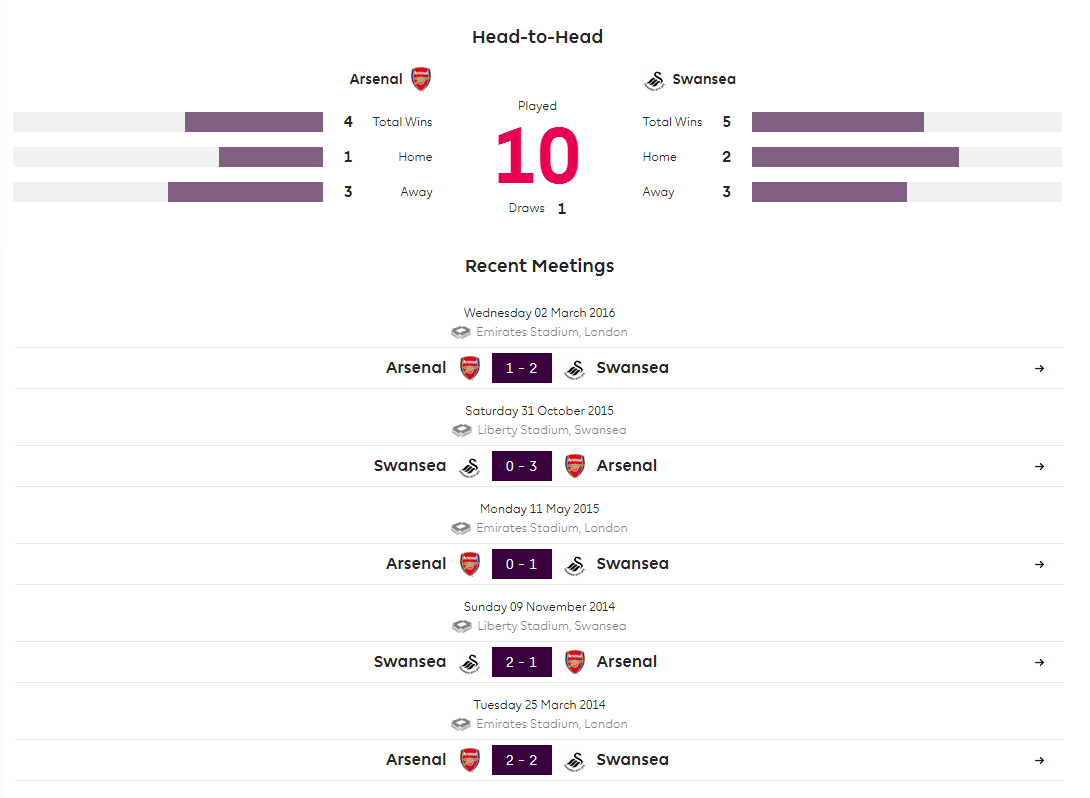1090x798 pixels.
Task: Open the 25 March 2014 match arrow
Action: click(1039, 760)
